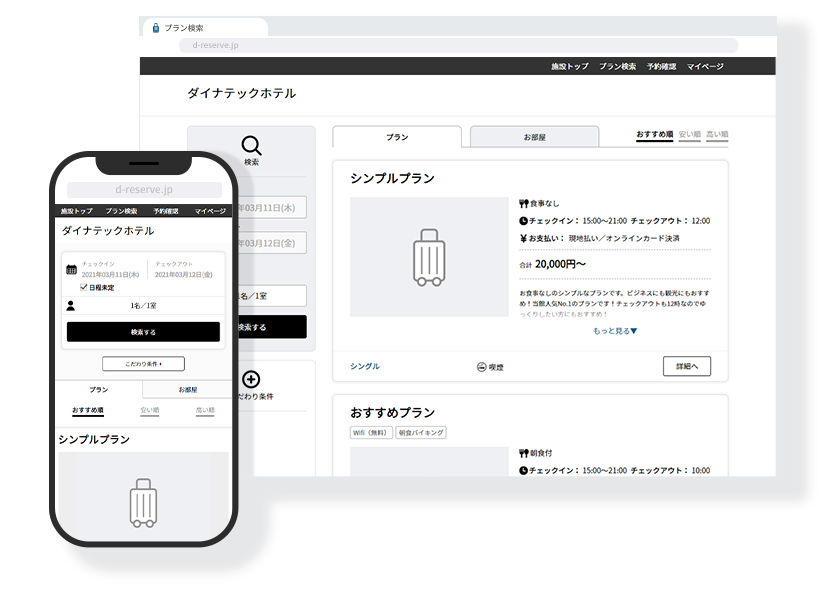Click the desktop magnifier search icon
The height and width of the screenshot is (590, 825).
pos(251,146)
